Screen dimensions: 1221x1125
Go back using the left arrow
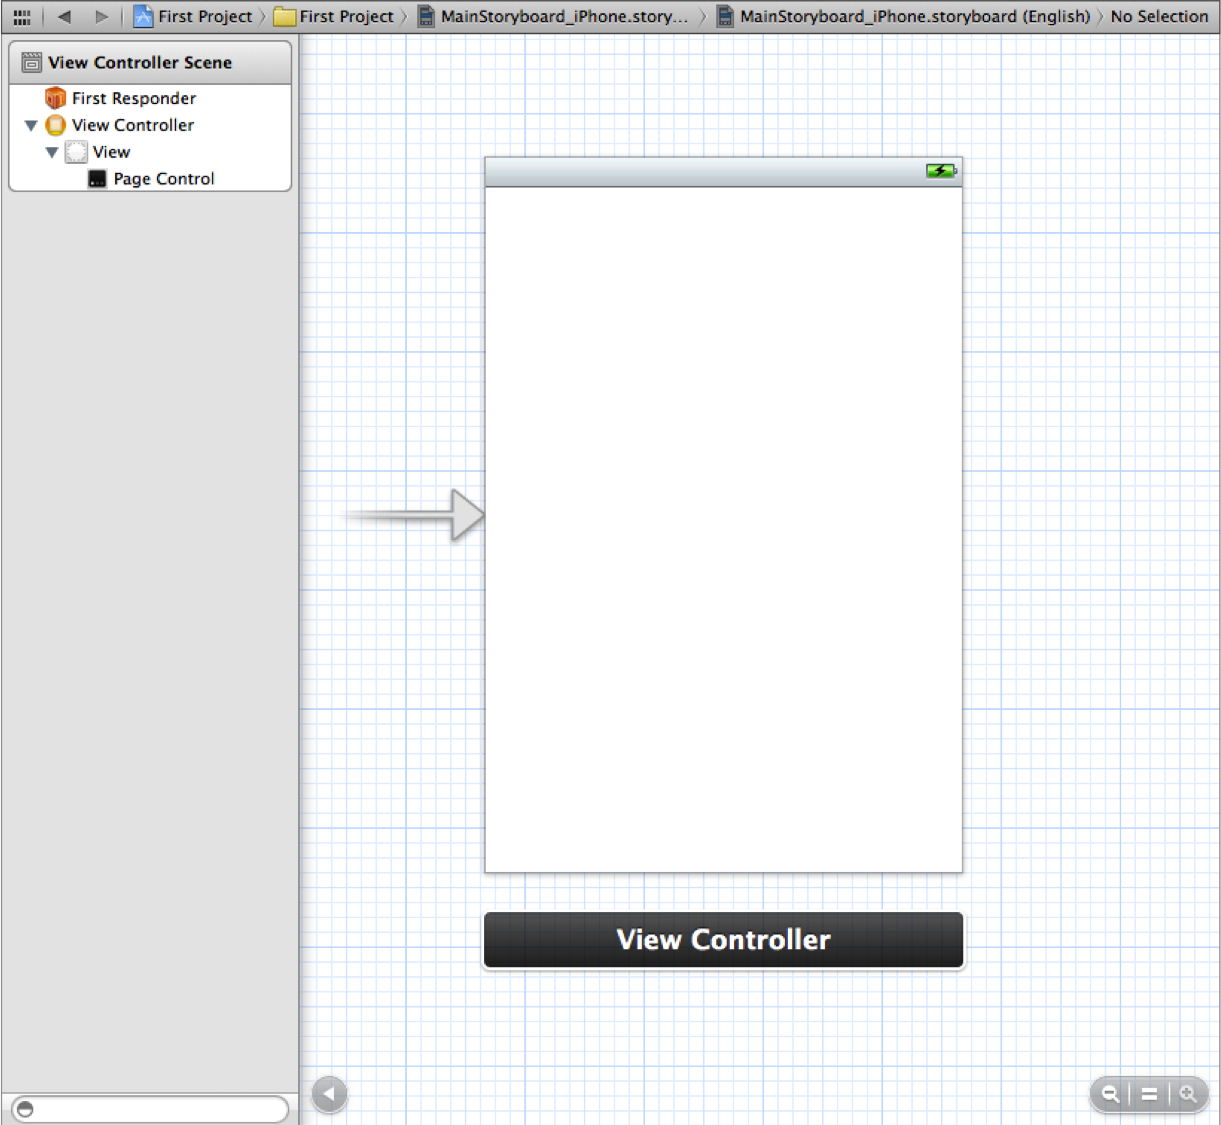65,17
